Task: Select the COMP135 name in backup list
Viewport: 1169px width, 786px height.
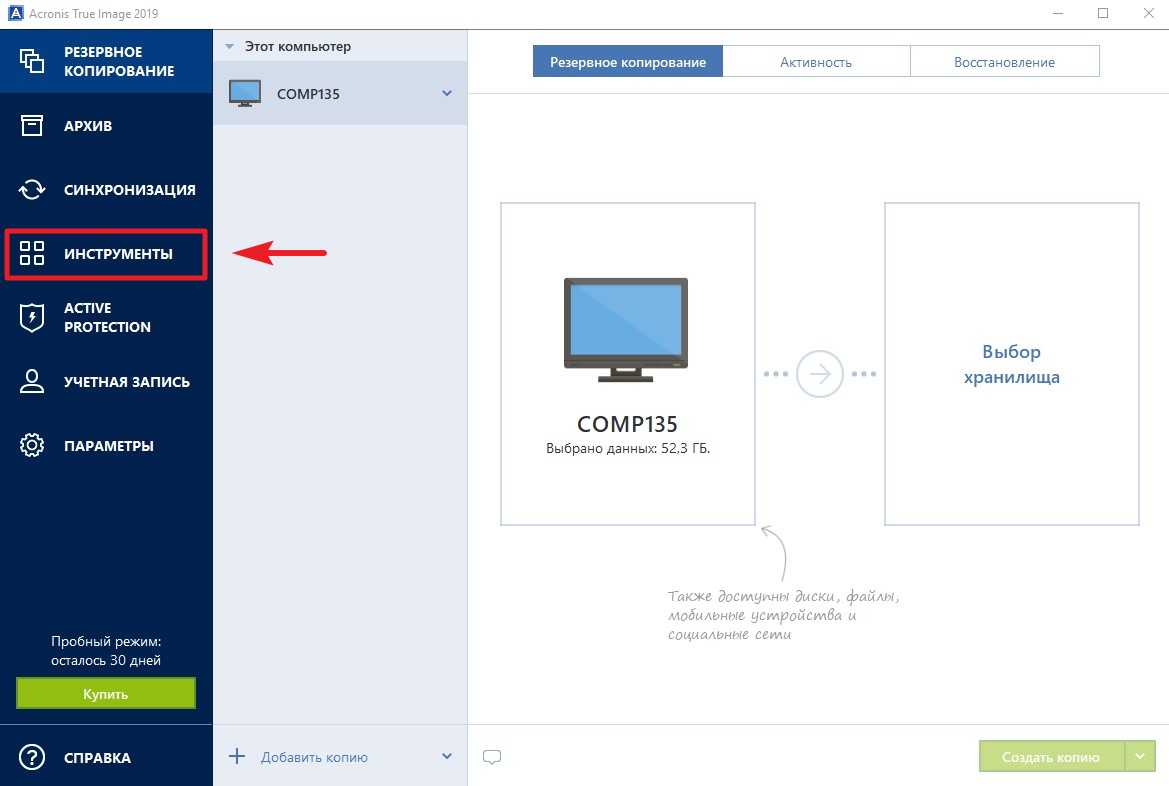Action: click(308, 94)
